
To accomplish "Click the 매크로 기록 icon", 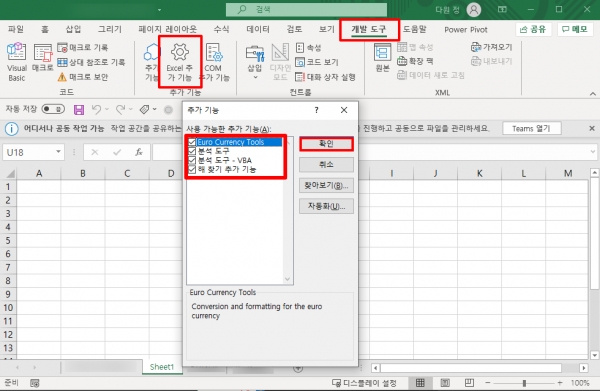I will click(62, 48).
